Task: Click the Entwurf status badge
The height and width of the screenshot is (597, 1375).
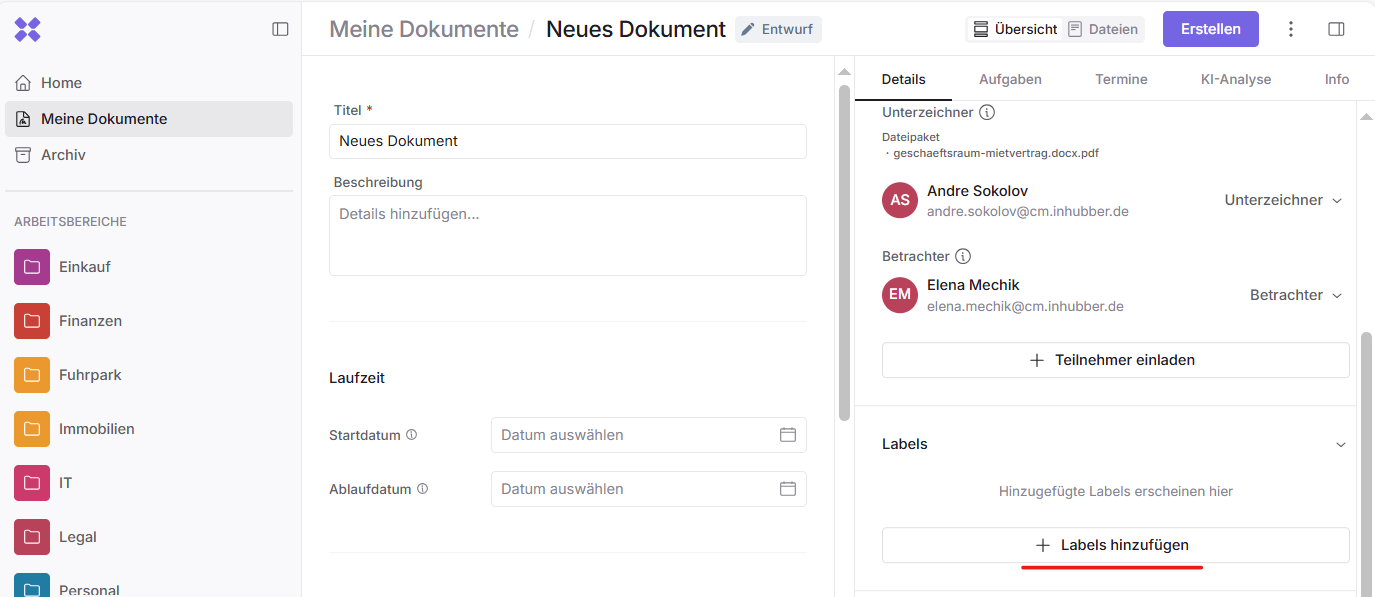Action: pos(778,29)
